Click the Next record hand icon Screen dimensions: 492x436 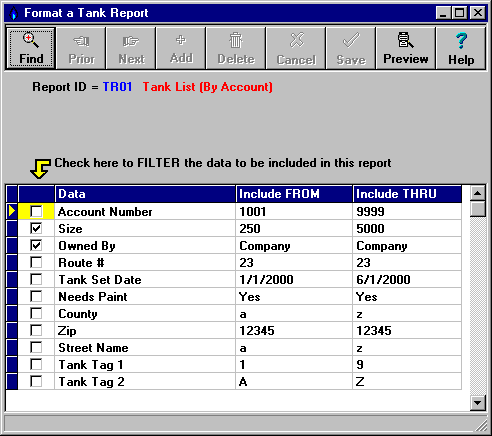coord(131,48)
